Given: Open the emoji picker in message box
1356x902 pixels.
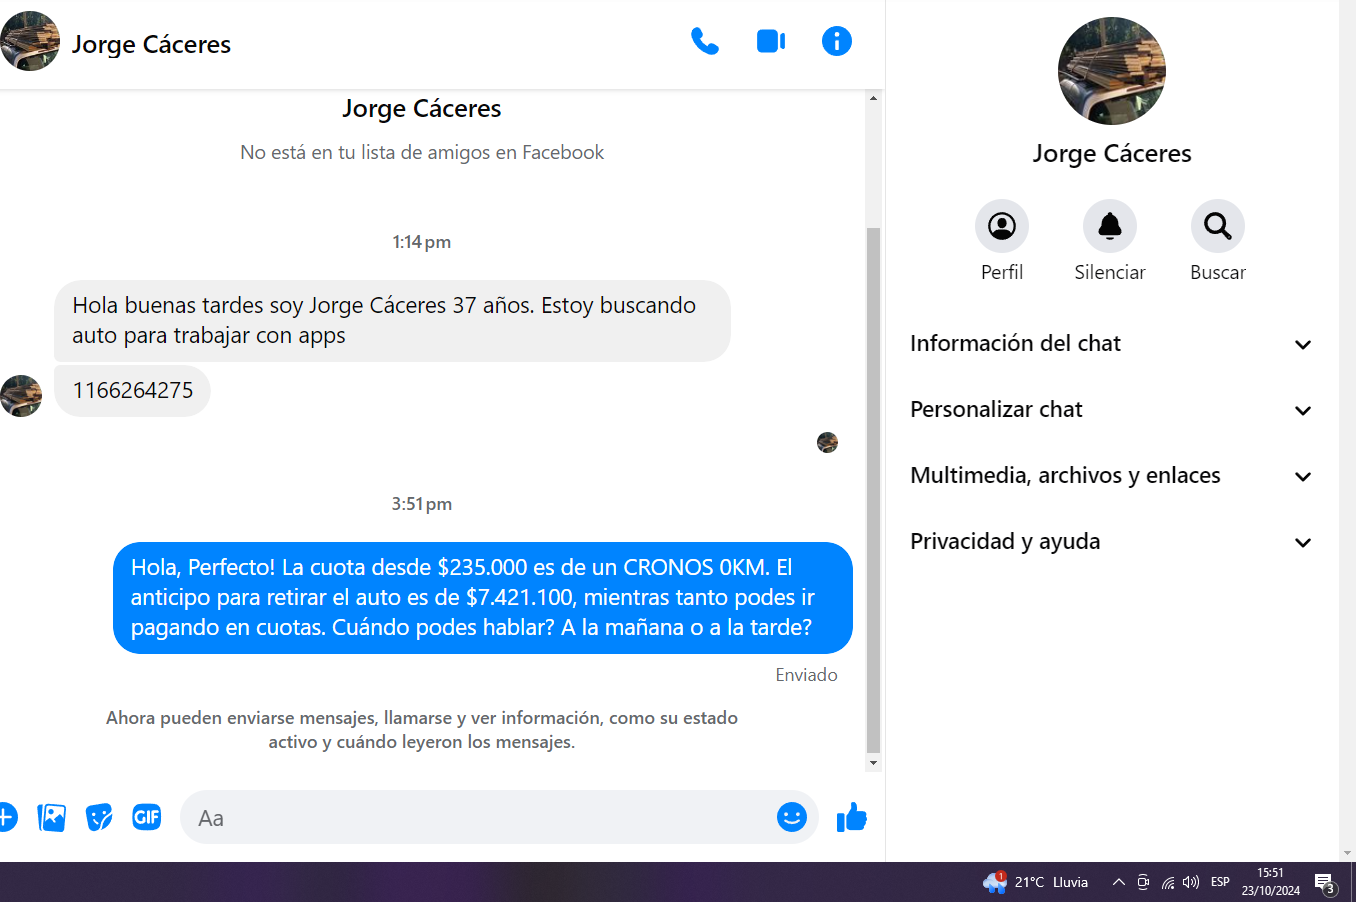Looking at the screenshot, I should (x=792, y=817).
